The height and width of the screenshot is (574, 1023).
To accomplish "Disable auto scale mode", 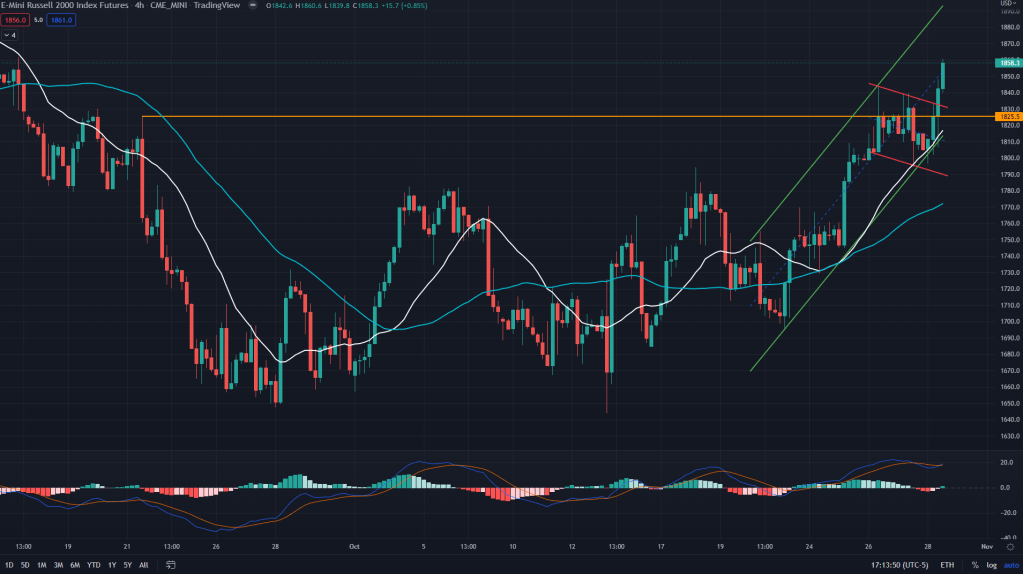I will (1010, 565).
